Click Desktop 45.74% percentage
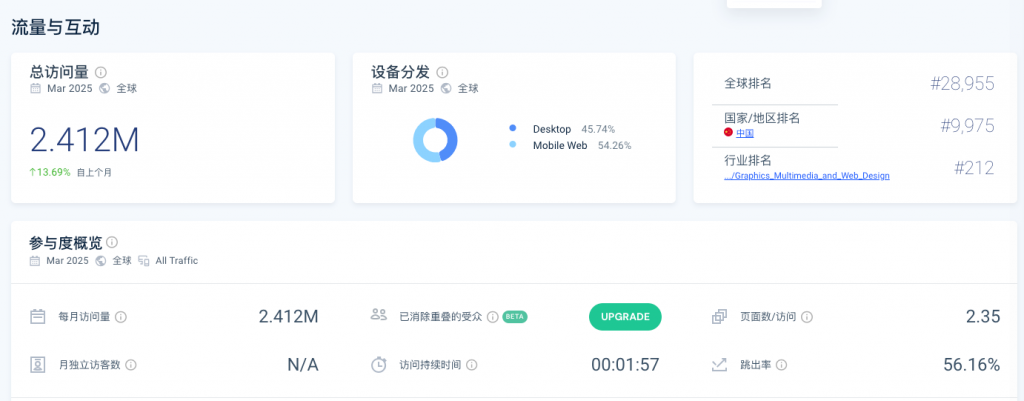 [x=598, y=129]
